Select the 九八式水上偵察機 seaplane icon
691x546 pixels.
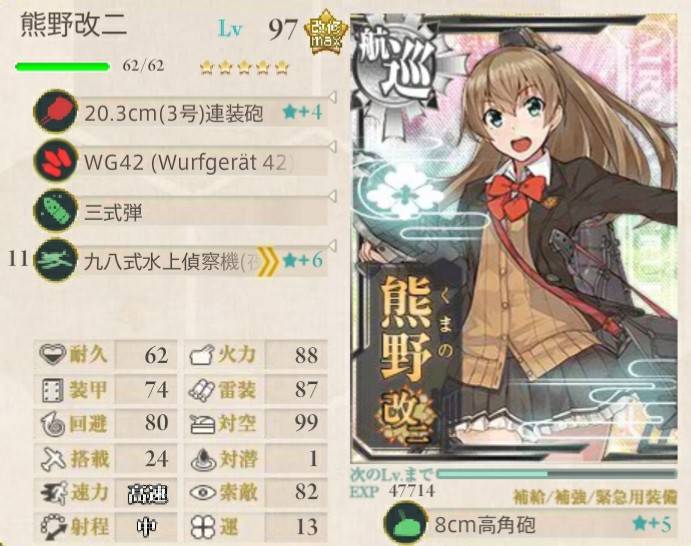(x=56, y=260)
